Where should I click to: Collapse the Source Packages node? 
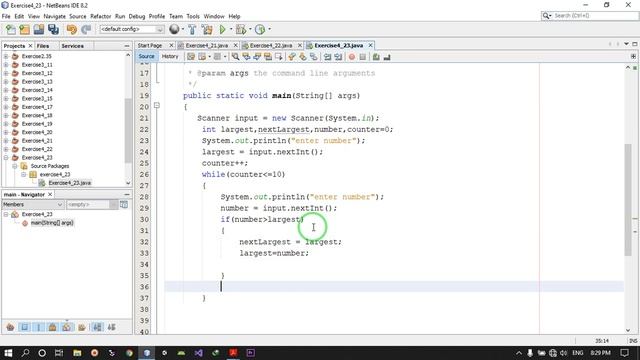click(x=15, y=166)
